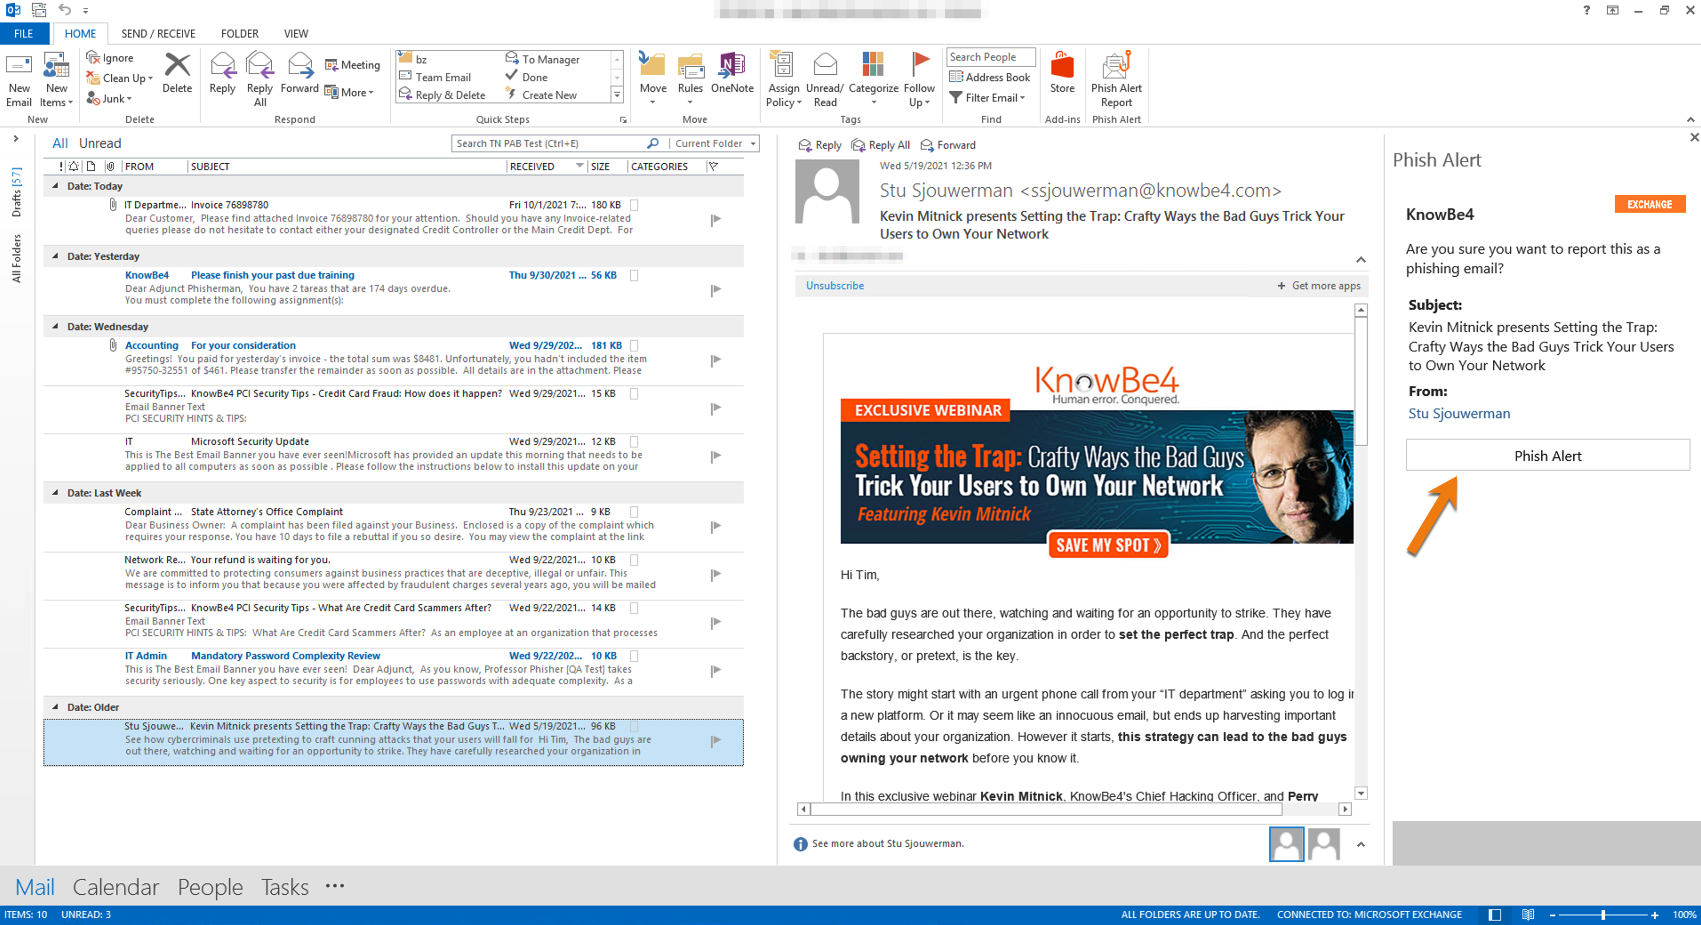Open the Categorize color menu
Image resolution: width=1701 pixels, height=925 pixels.
click(x=873, y=80)
